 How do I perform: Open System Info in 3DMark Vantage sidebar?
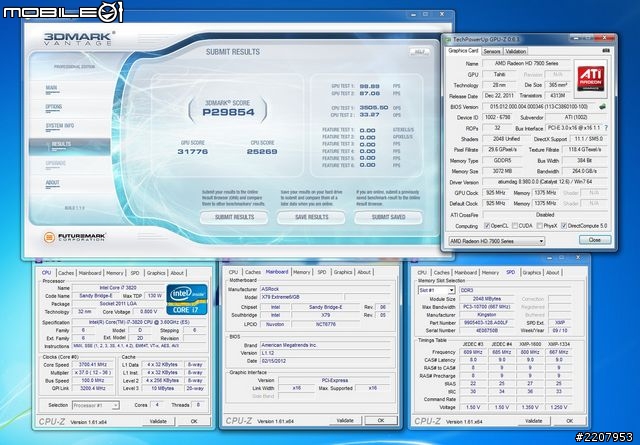60,126
